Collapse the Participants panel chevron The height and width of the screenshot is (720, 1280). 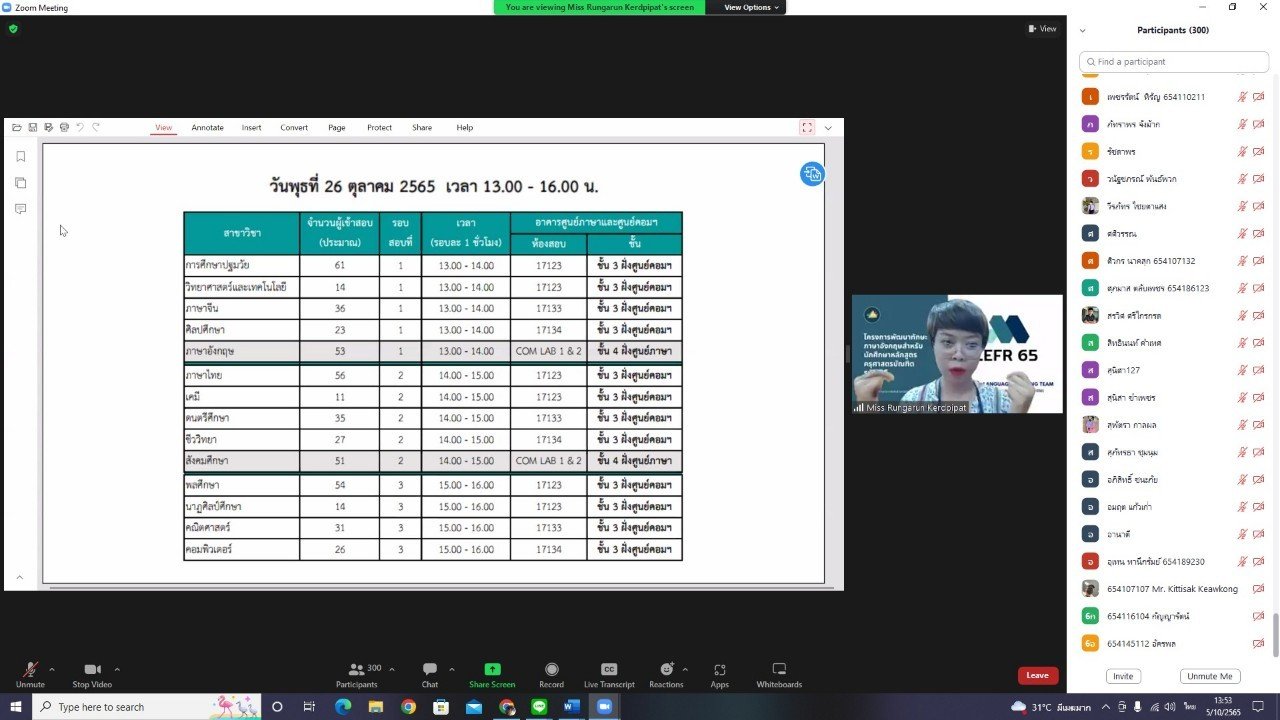pyautogui.click(x=1082, y=31)
